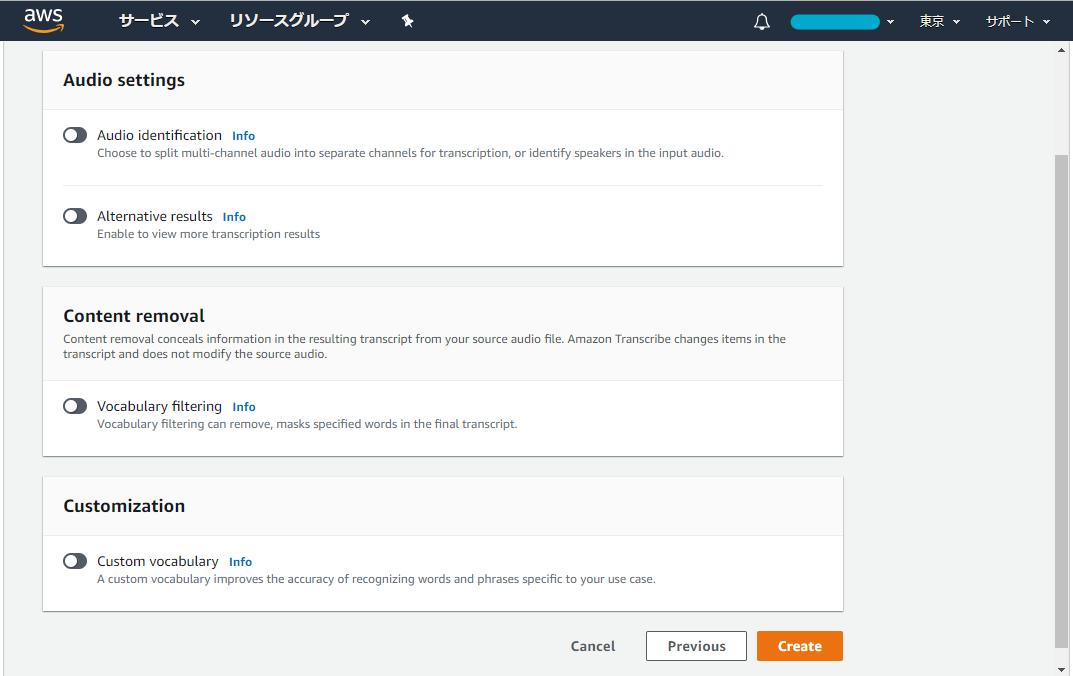1073x676 pixels.
Task: Click the Vocabulary filtering description text
Action: pos(307,424)
